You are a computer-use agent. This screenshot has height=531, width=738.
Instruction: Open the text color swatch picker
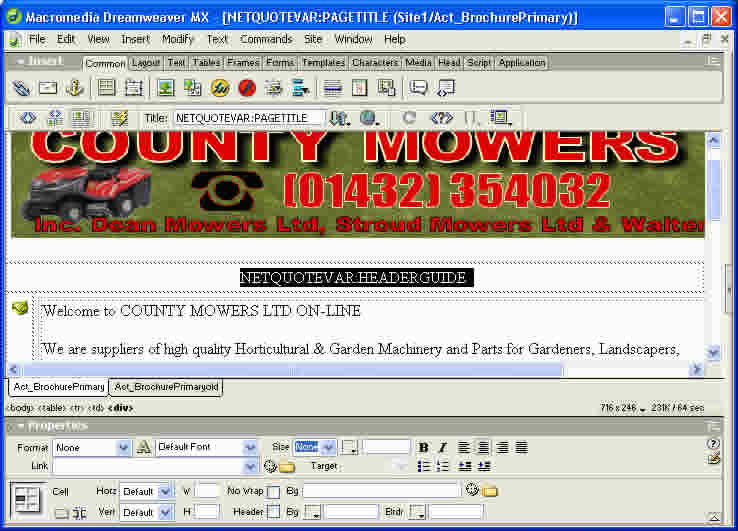pos(349,447)
